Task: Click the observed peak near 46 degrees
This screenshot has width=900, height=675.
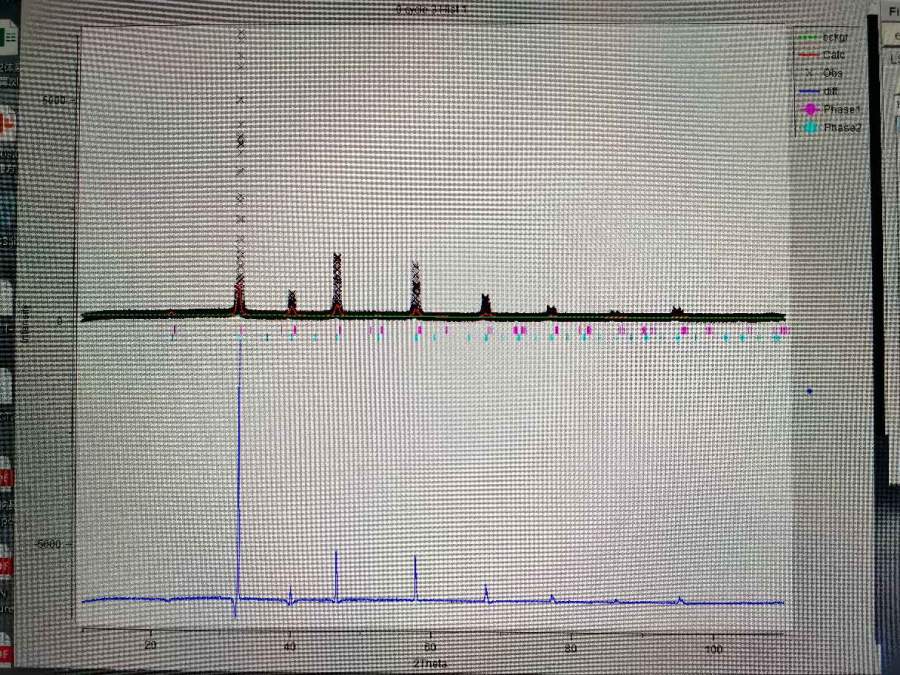Action: pos(337,280)
